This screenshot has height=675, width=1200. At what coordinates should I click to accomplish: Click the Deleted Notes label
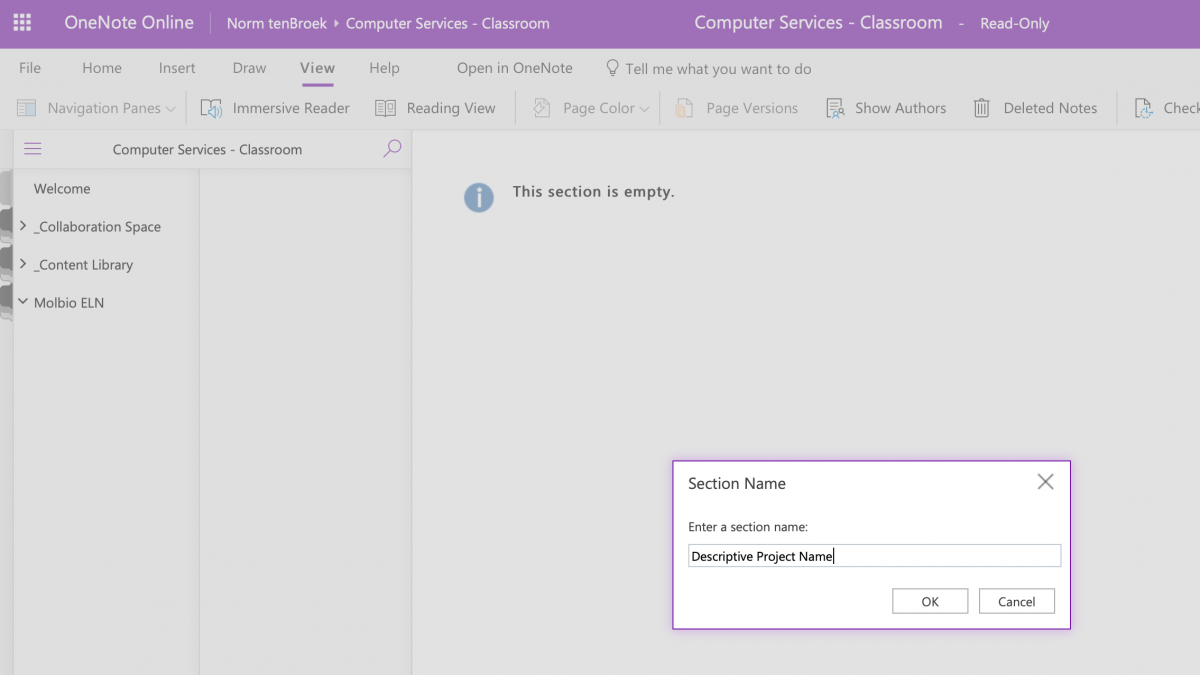pos(1050,108)
